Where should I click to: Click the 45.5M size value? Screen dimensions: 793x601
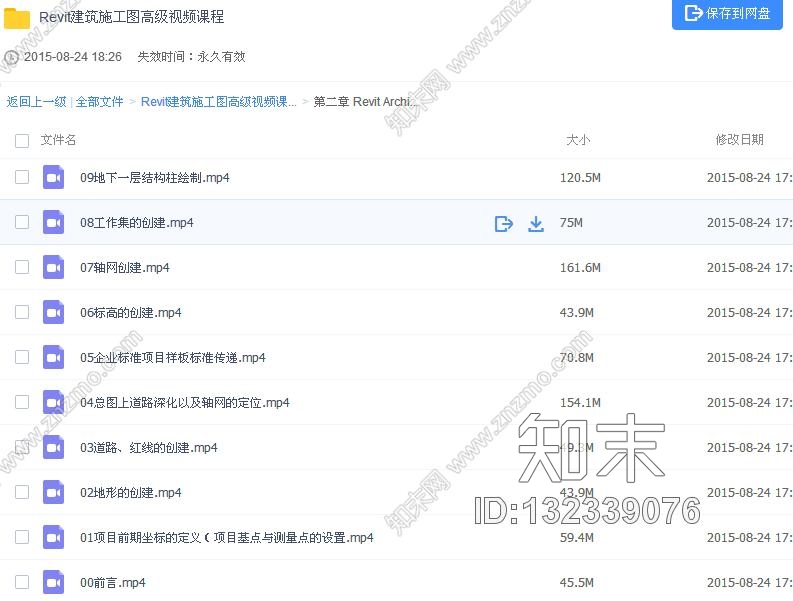tap(577, 583)
